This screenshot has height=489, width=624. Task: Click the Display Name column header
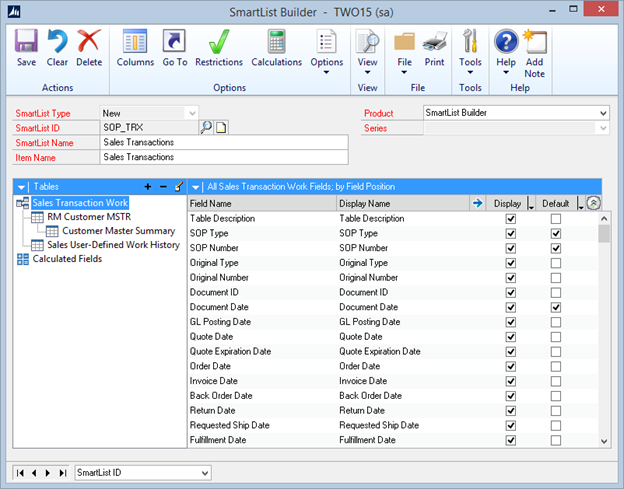403,204
